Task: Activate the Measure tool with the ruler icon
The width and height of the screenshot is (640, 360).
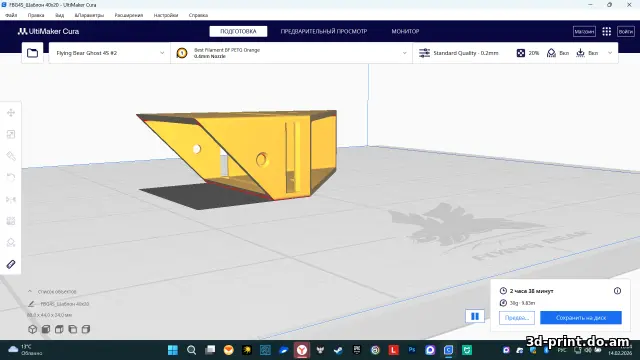Action: pyautogui.click(x=11, y=264)
